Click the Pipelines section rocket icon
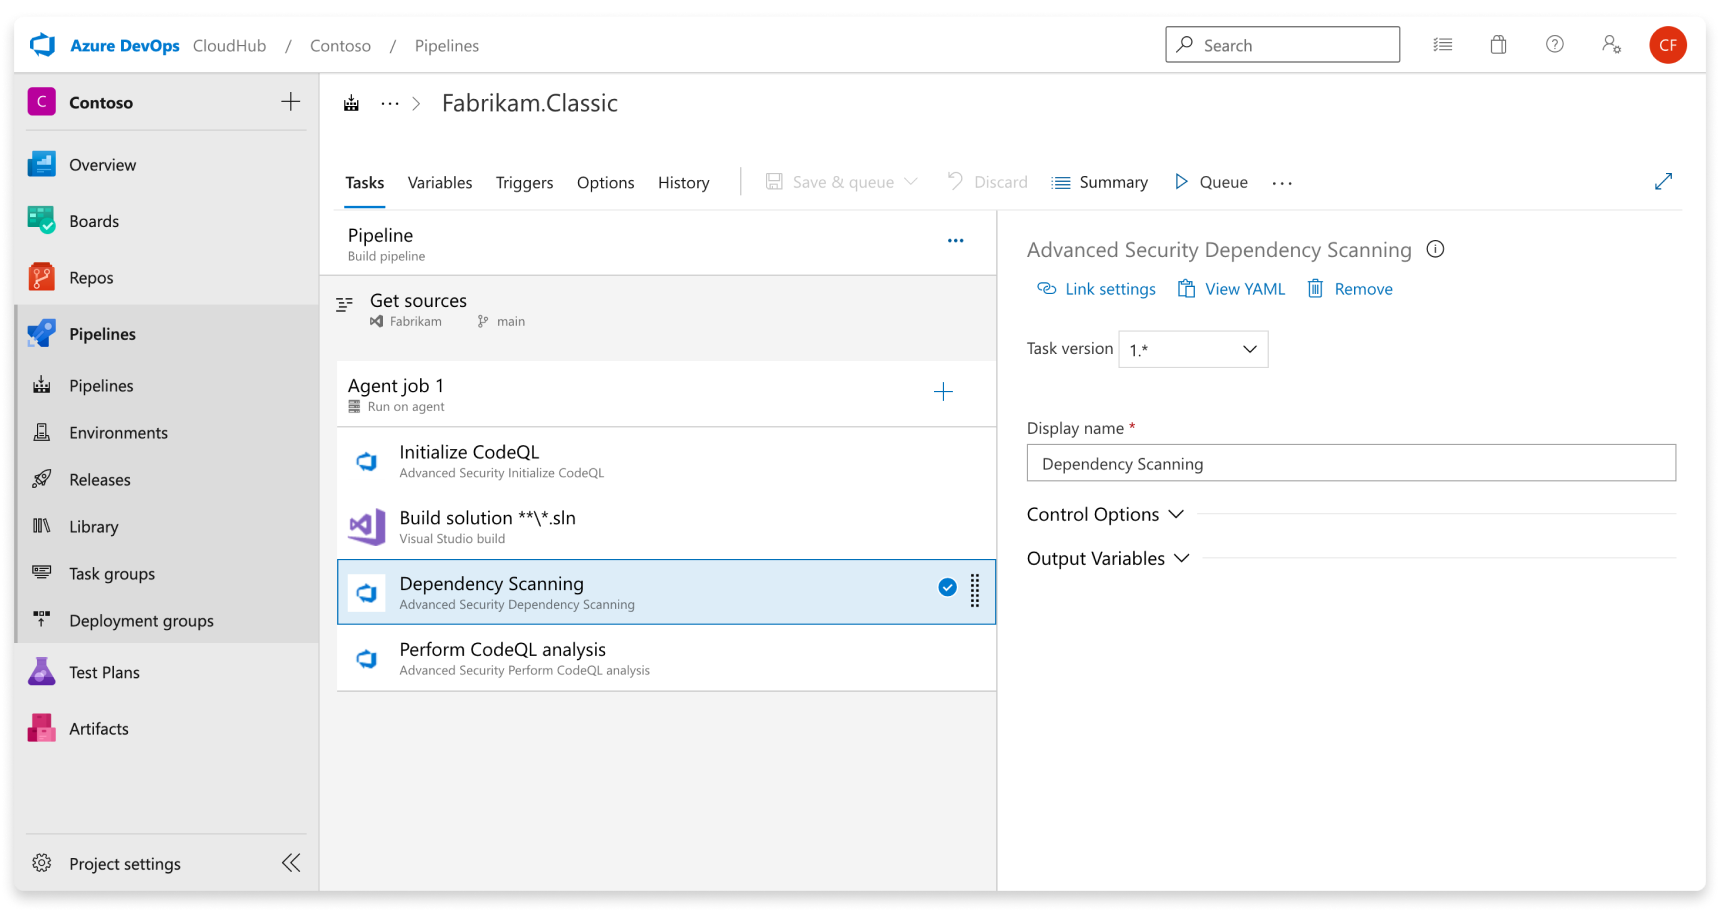 click(41, 333)
